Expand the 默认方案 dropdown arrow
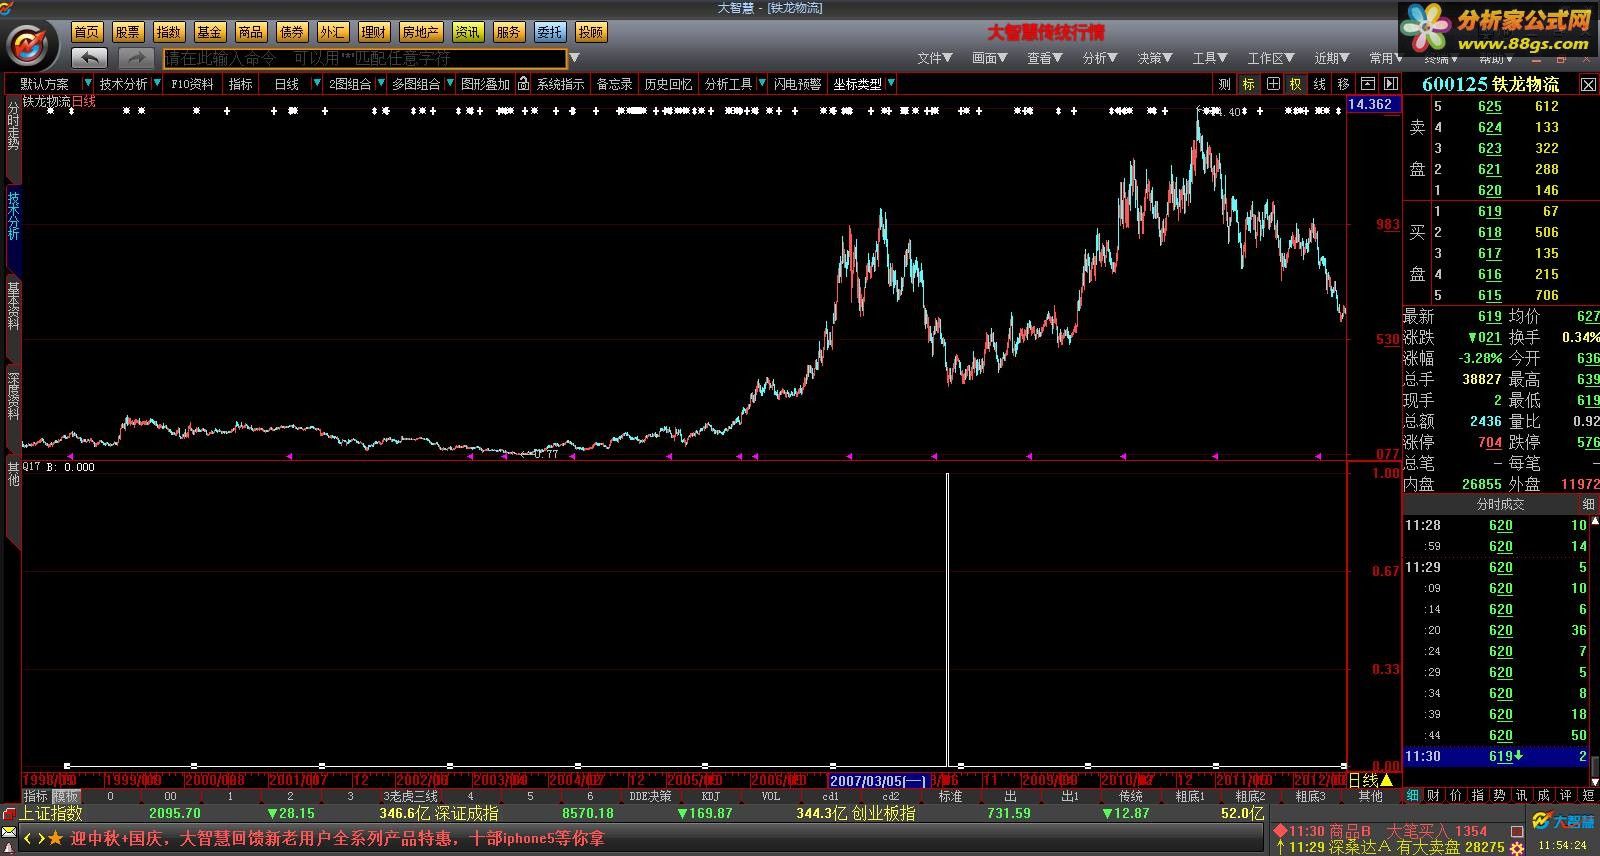 (88, 84)
